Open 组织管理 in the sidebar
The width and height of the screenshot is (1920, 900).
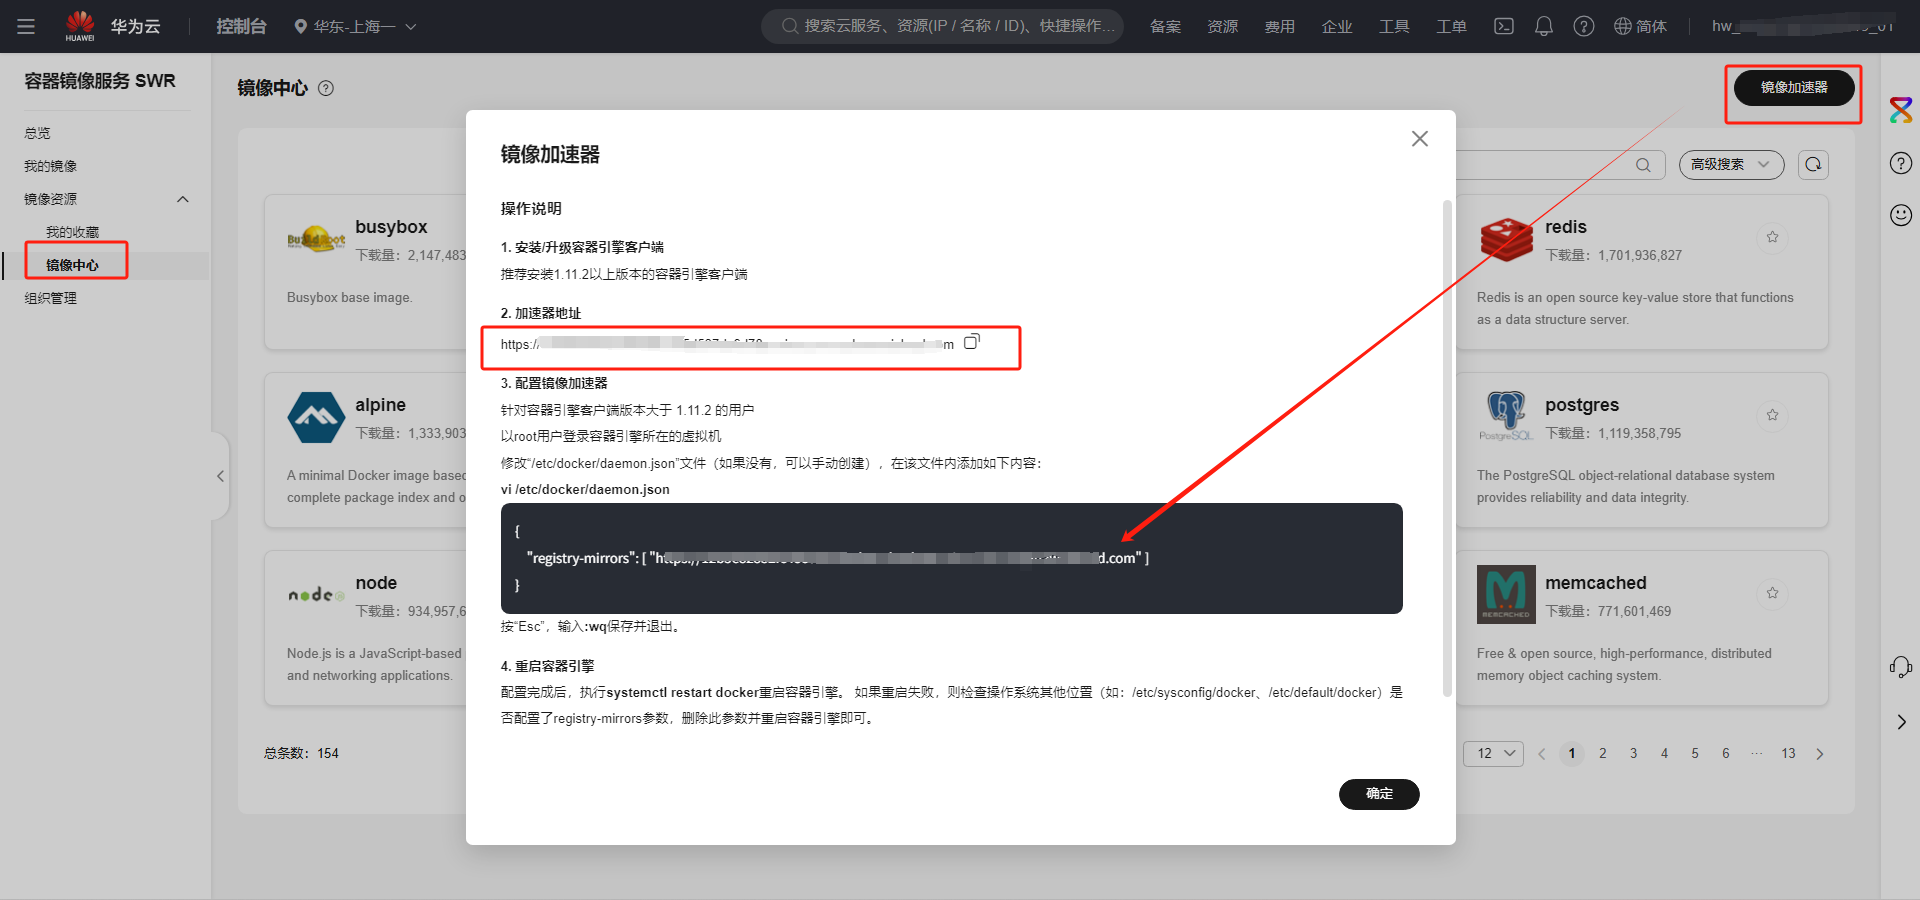point(51,298)
